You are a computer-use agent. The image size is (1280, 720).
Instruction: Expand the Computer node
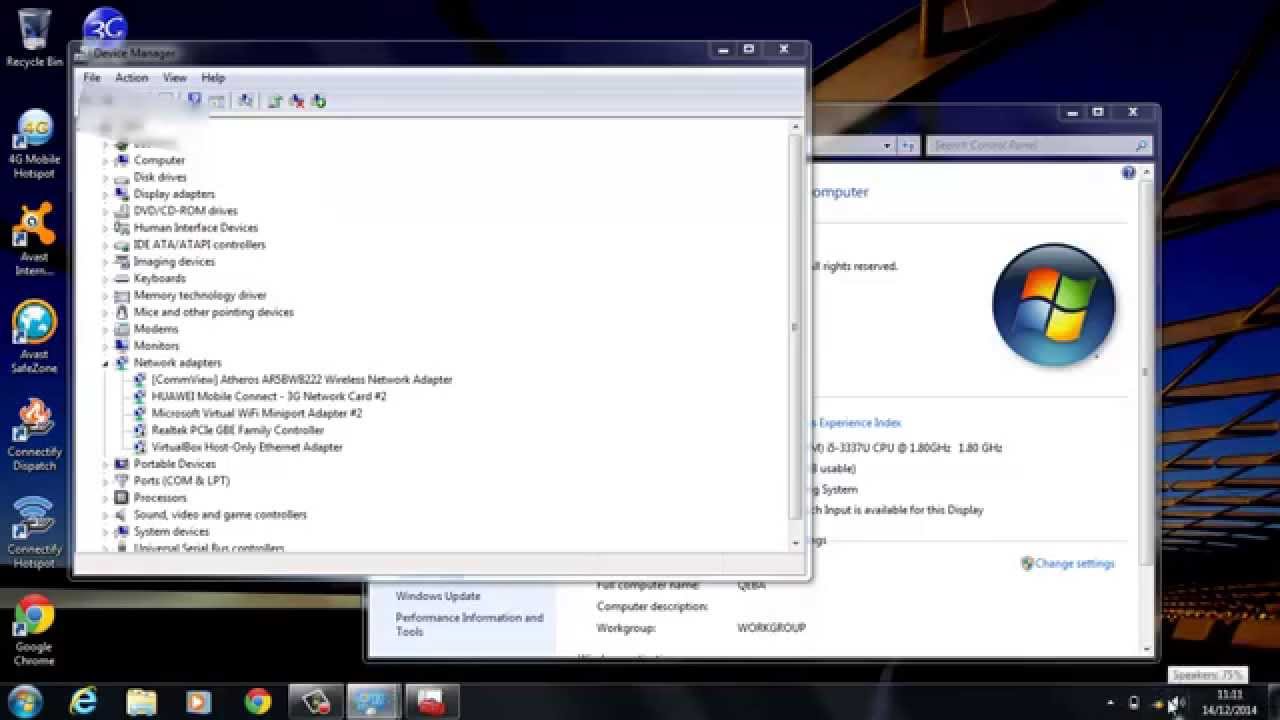(x=105, y=161)
